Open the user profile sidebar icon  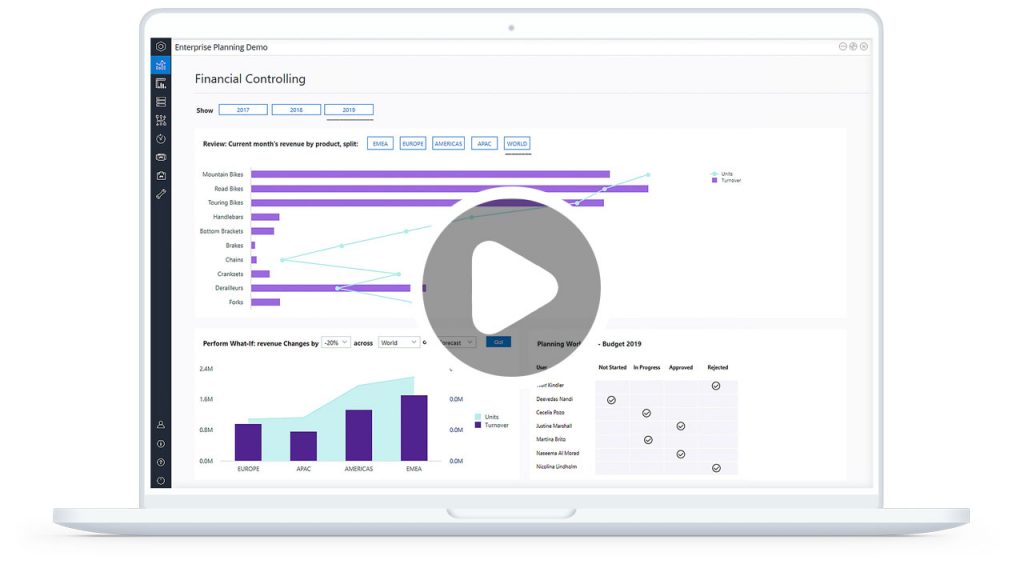[x=161, y=424]
